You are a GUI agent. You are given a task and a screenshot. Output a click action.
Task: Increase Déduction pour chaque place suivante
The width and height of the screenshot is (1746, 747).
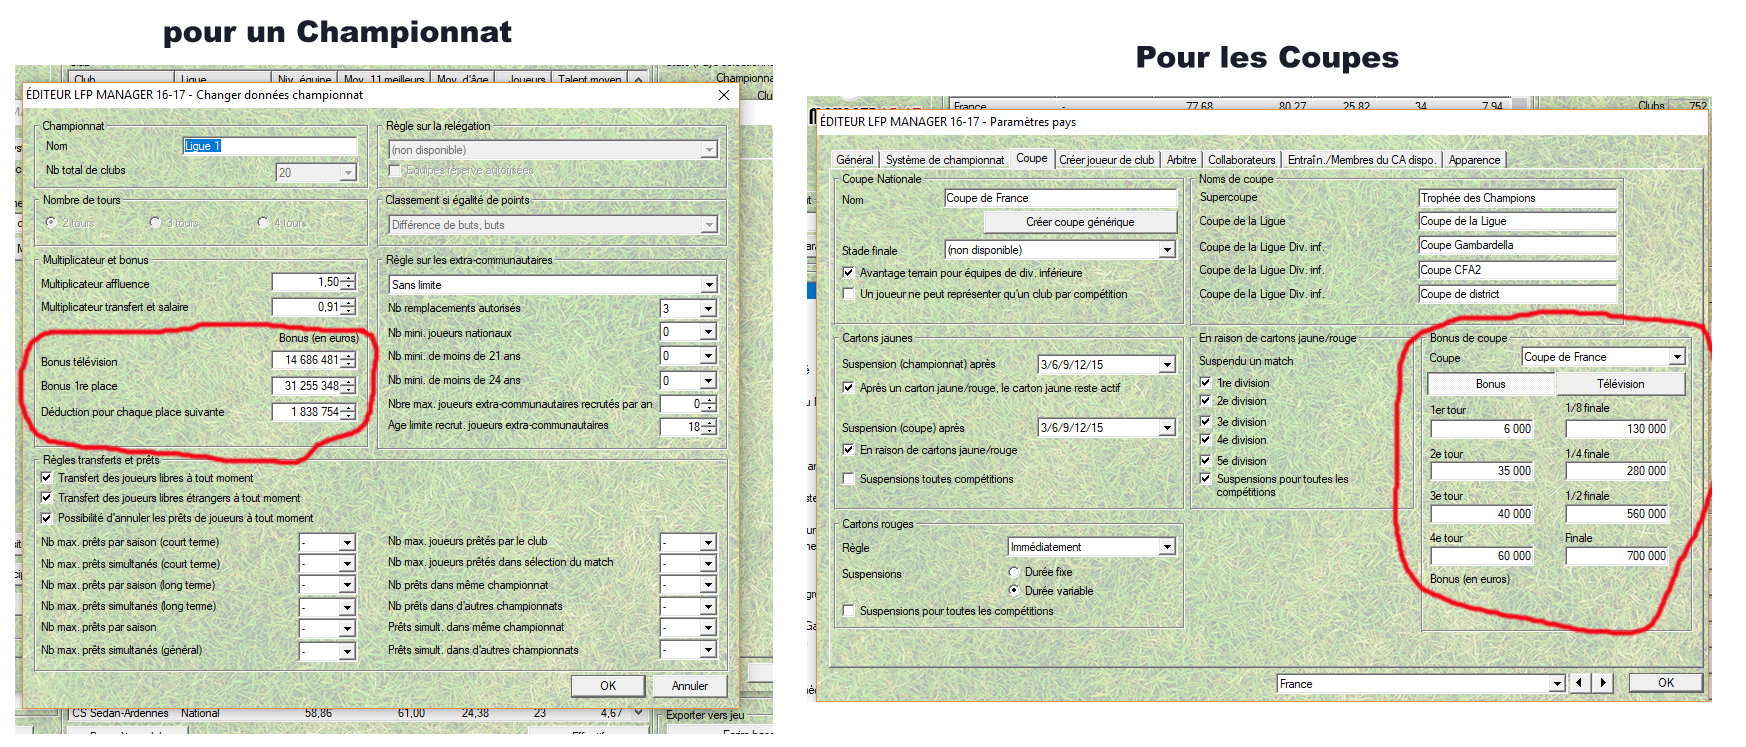(x=349, y=407)
